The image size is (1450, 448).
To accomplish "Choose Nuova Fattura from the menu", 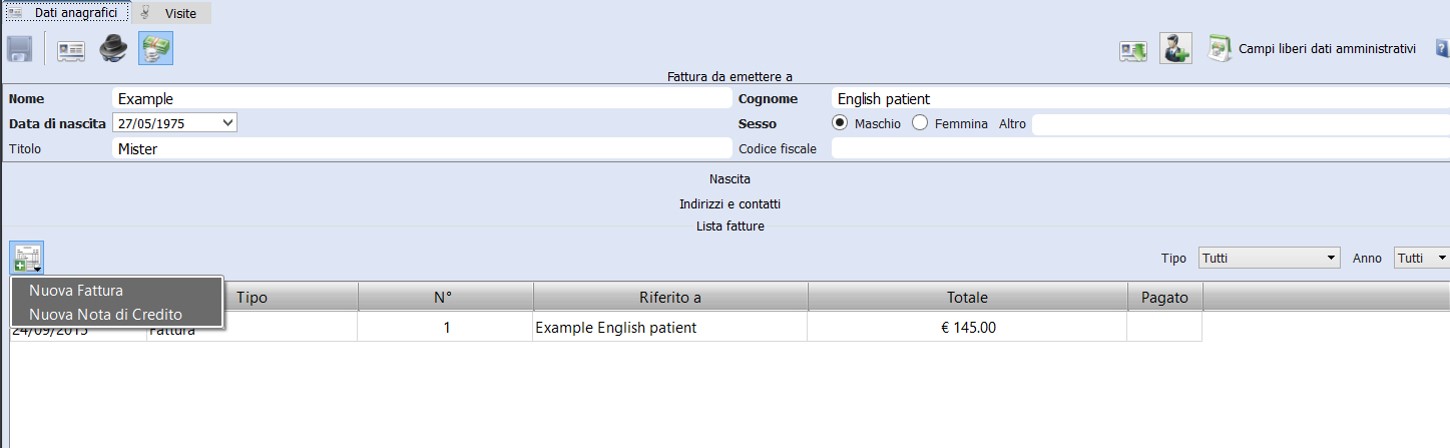I will tap(76, 290).
